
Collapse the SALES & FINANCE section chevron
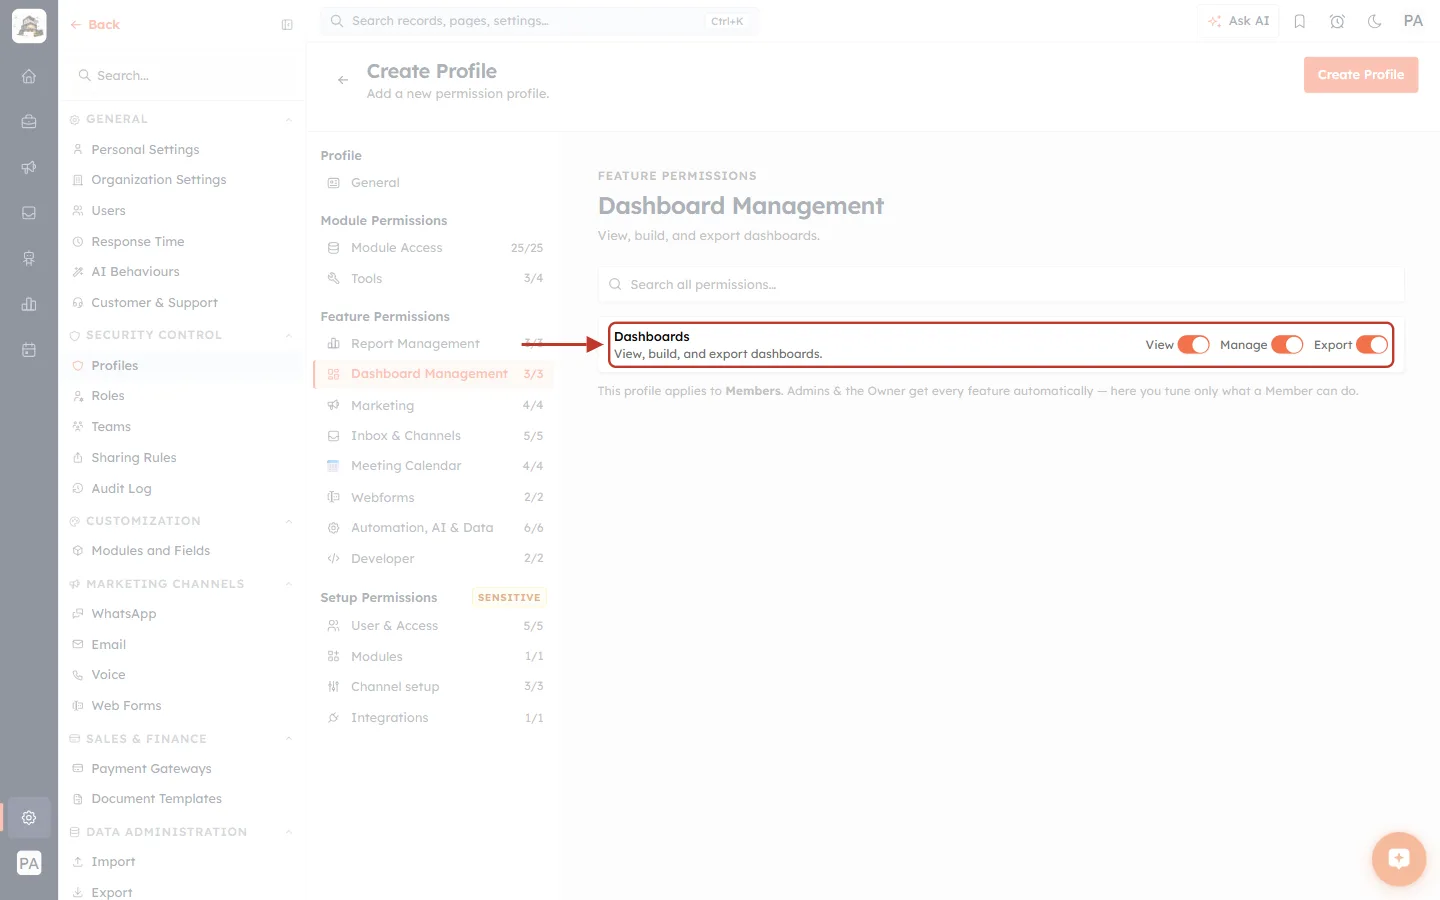click(288, 740)
